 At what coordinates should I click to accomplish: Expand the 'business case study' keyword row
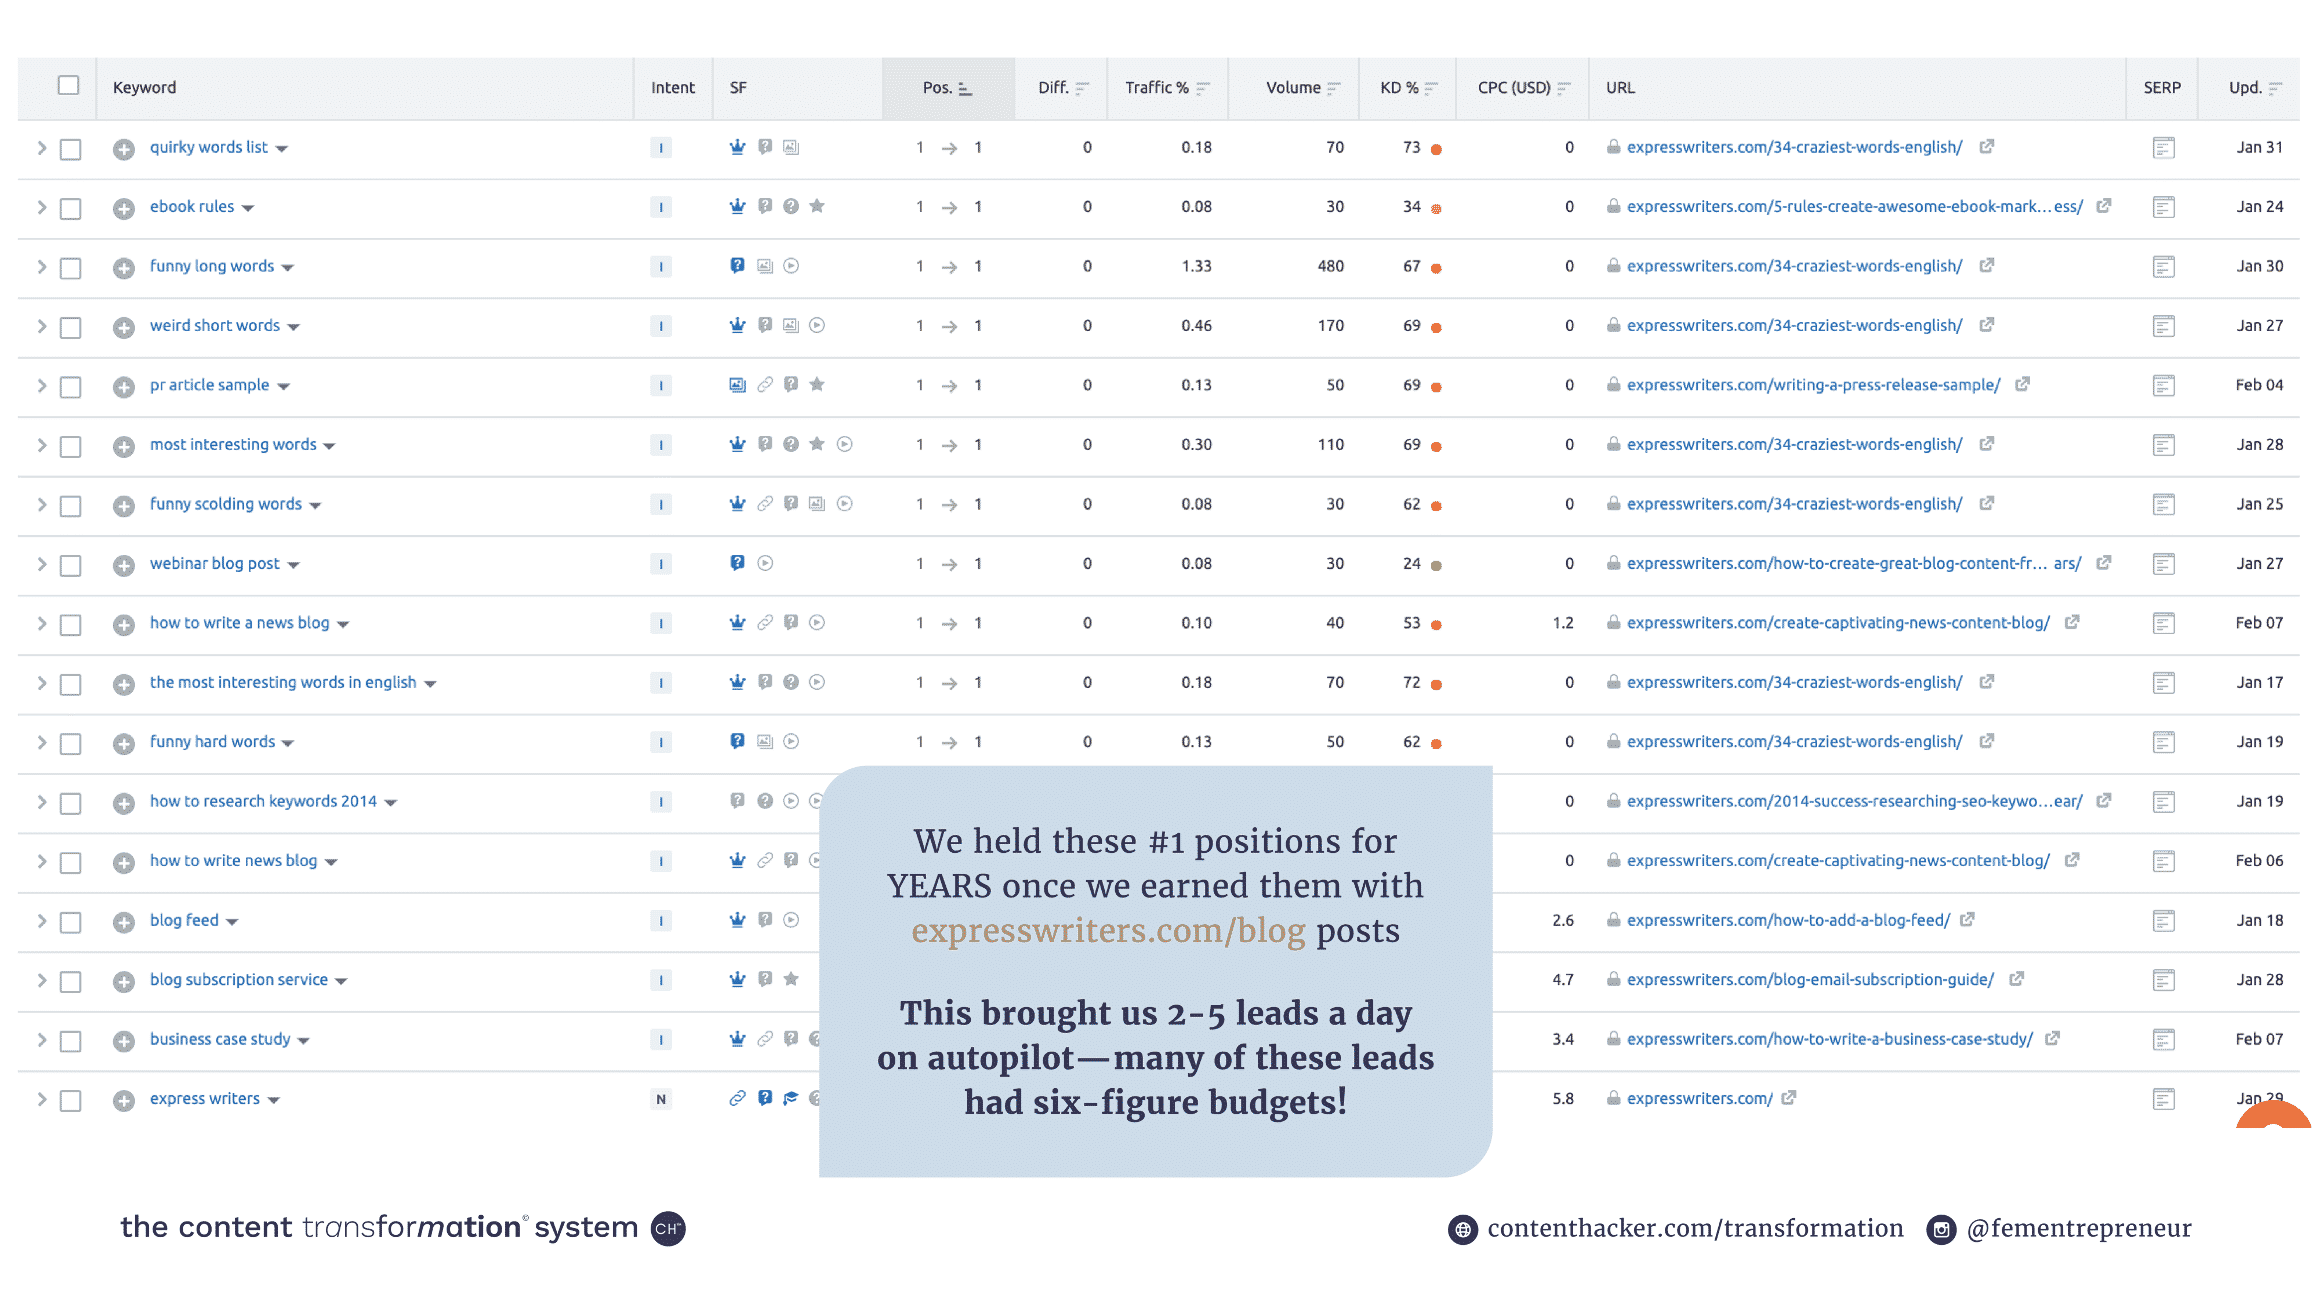[x=41, y=1037]
